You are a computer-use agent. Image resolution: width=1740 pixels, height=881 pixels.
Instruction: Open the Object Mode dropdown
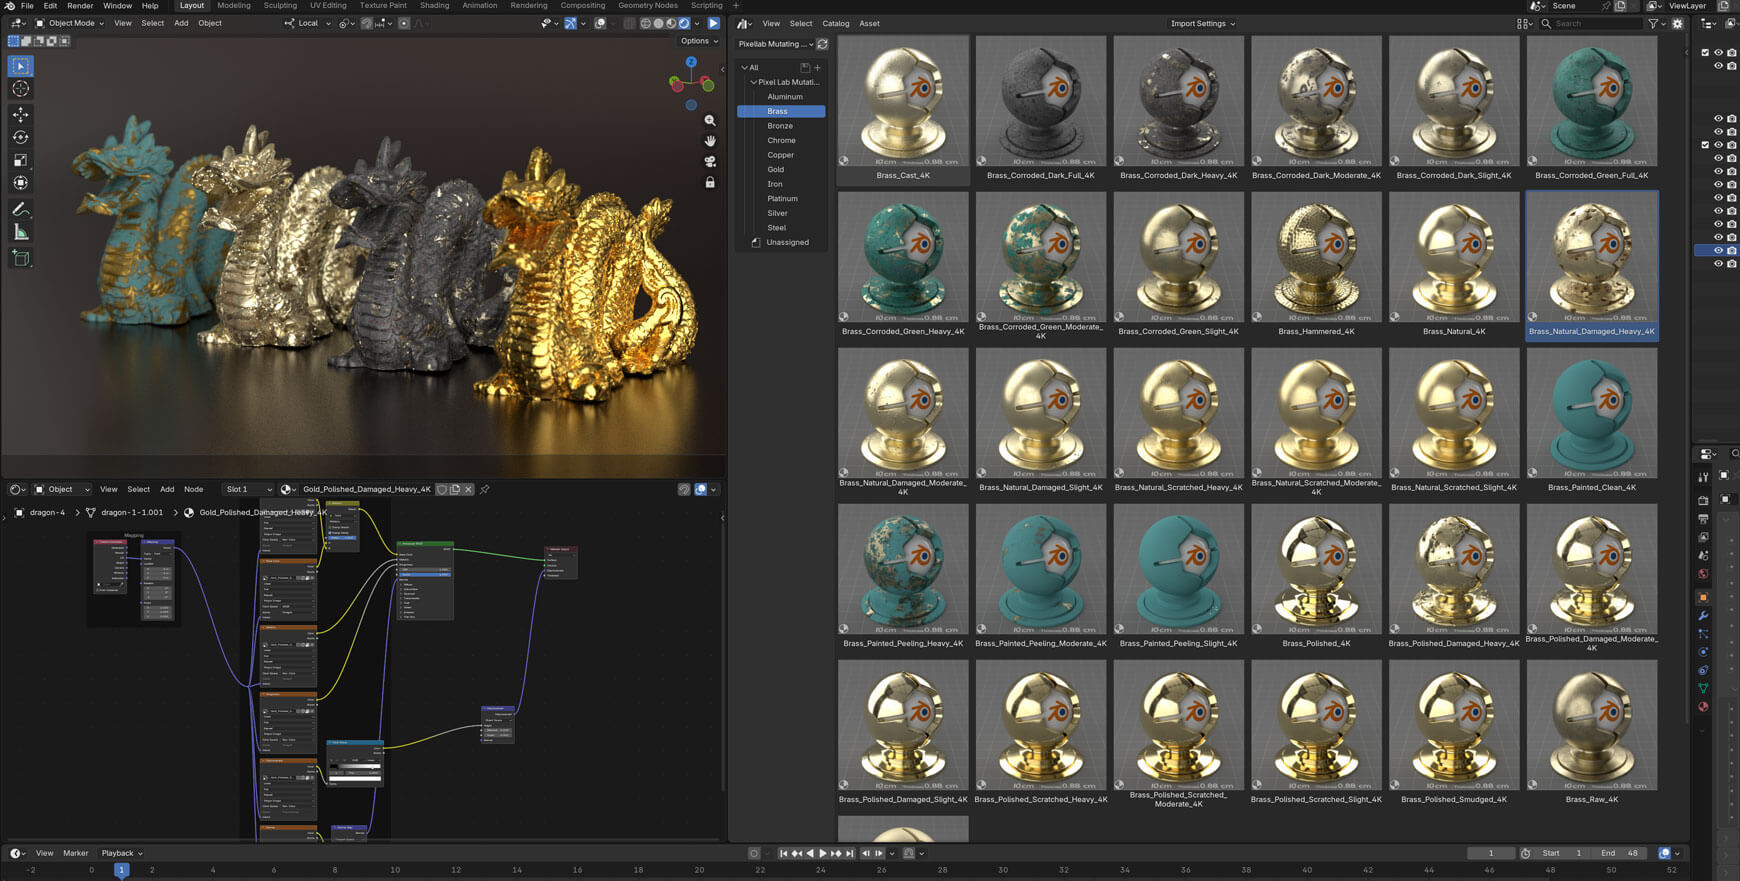click(69, 23)
